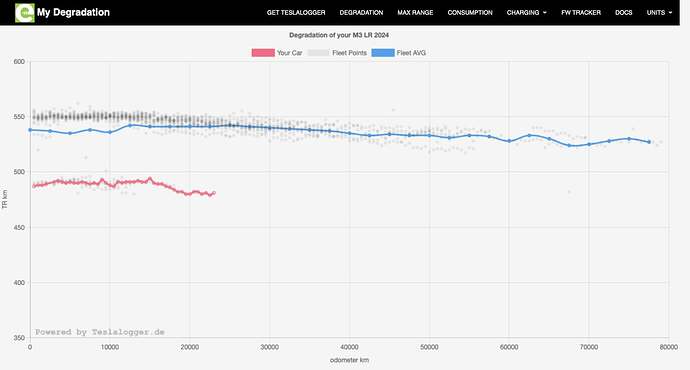The image size is (690, 370).
Task: Click the green Teslalogger logo icon
Action: tap(24, 12)
